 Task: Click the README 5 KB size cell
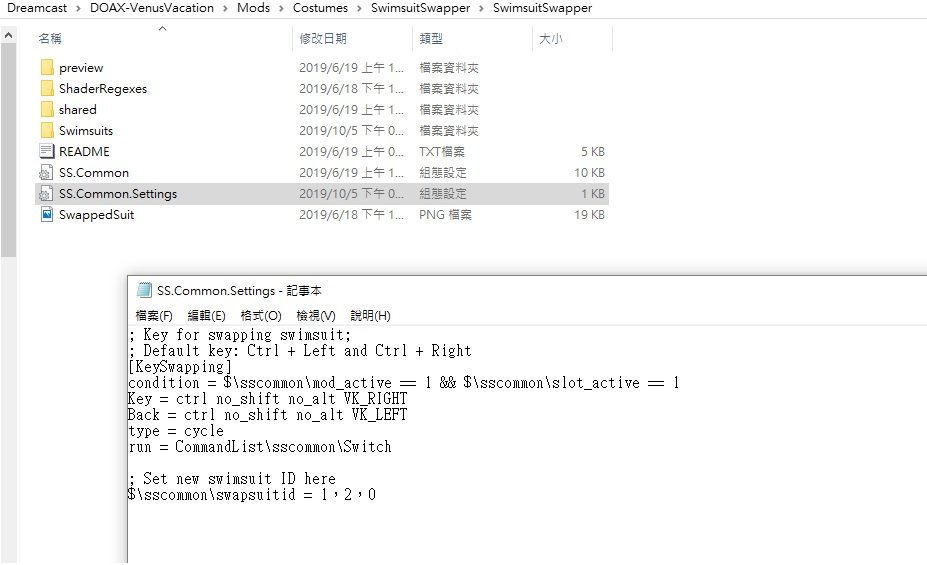pos(592,151)
